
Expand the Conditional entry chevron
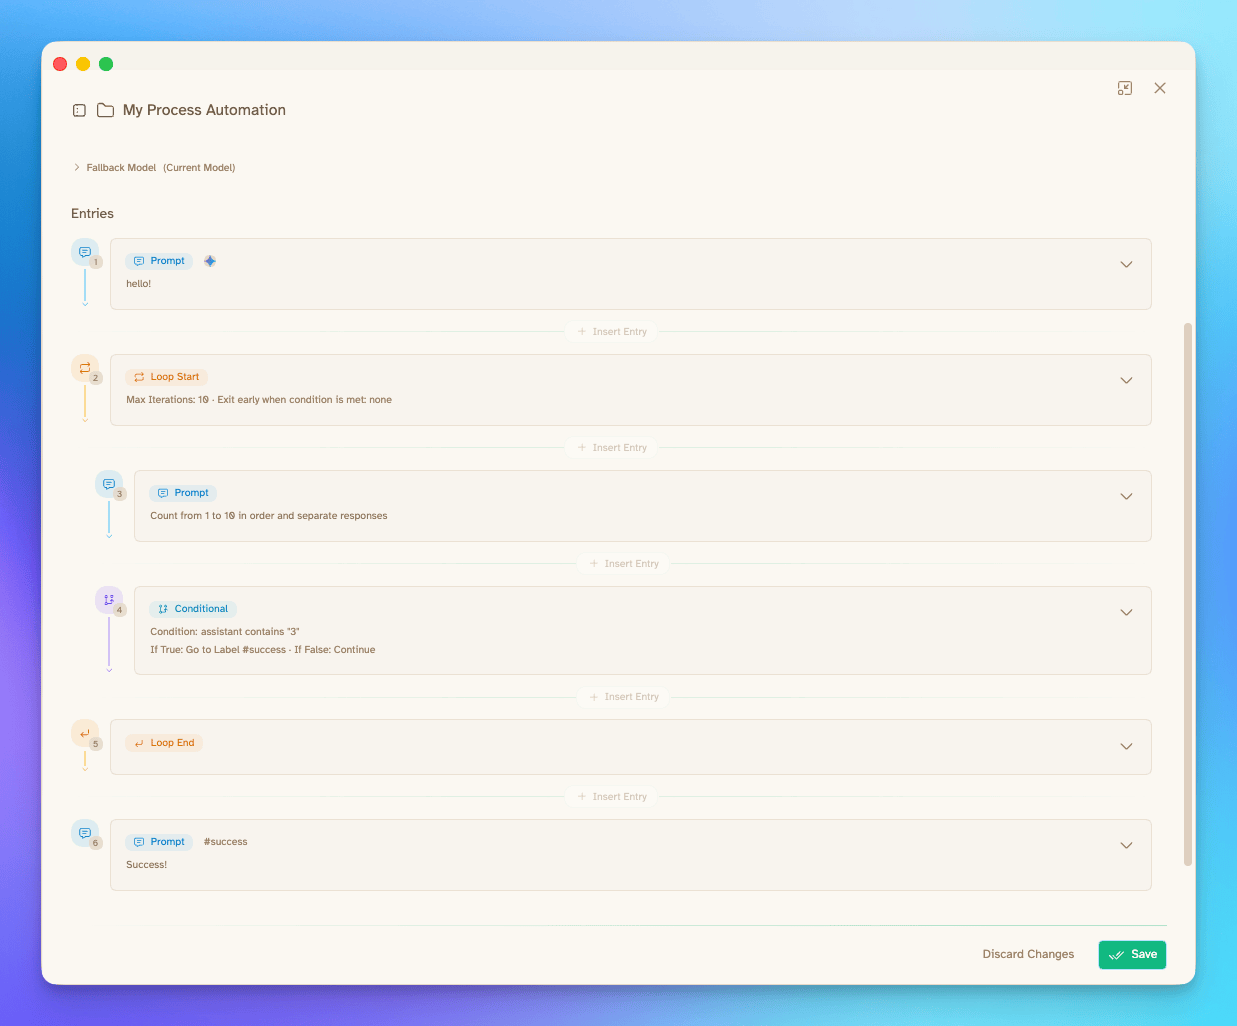[1126, 613]
